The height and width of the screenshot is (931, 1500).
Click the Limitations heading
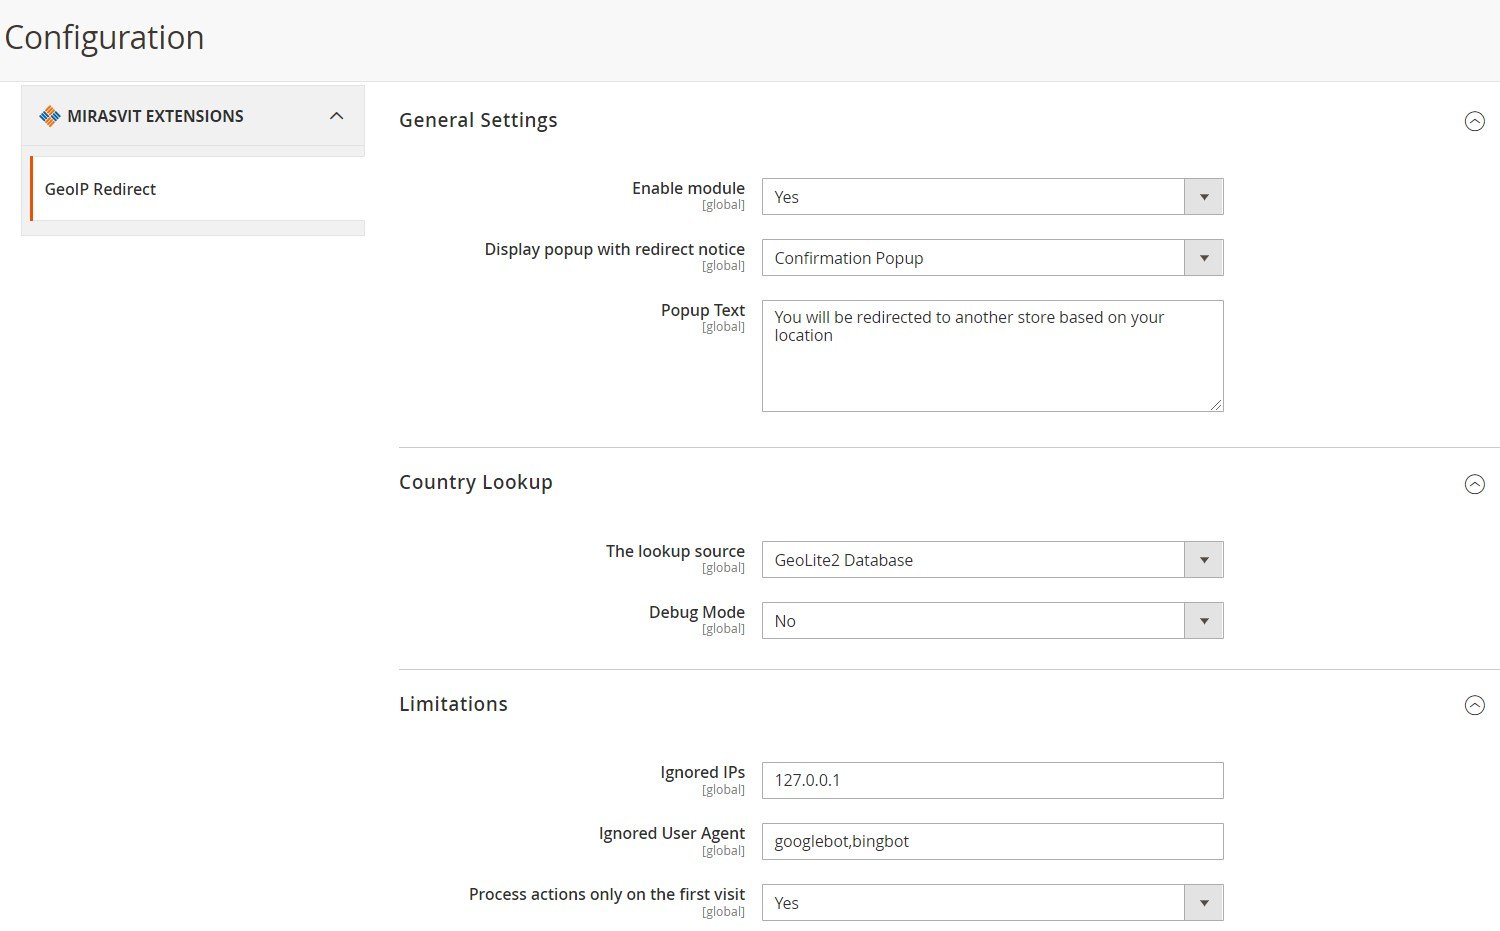click(453, 704)
